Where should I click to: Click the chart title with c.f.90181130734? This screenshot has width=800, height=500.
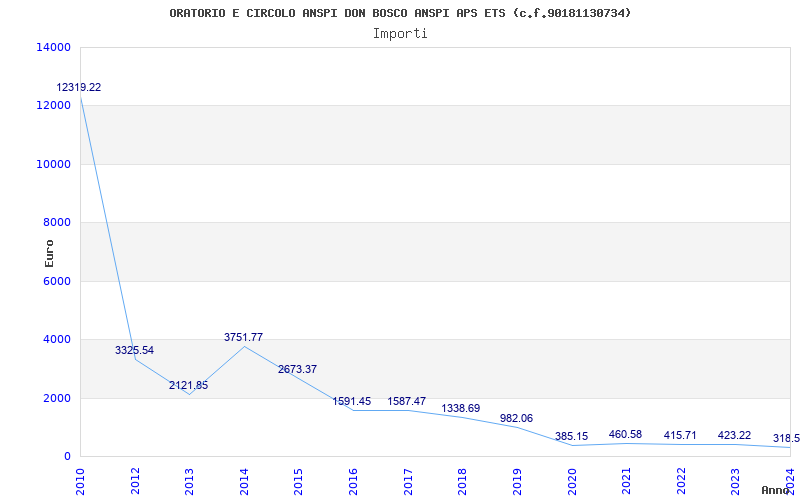click(400, 13)
